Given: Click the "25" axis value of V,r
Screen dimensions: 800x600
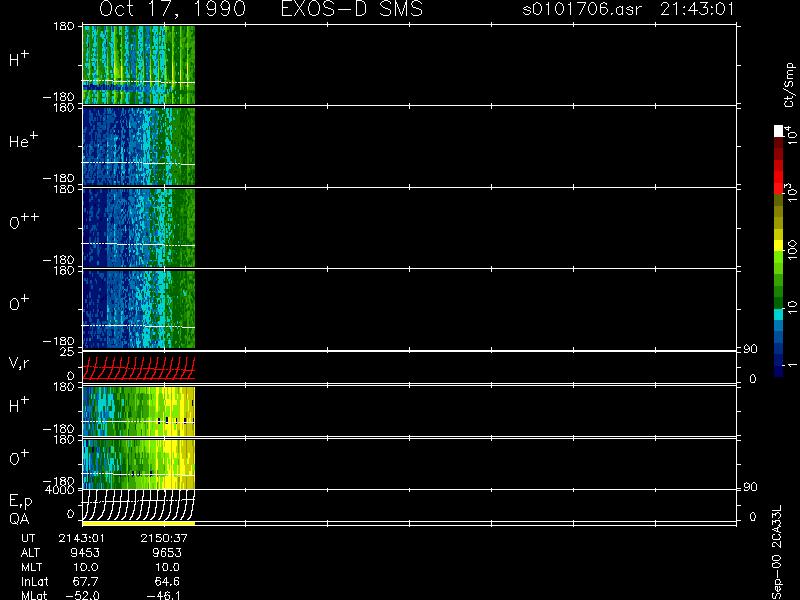Looking at the screenshot, I should point(68,352).
